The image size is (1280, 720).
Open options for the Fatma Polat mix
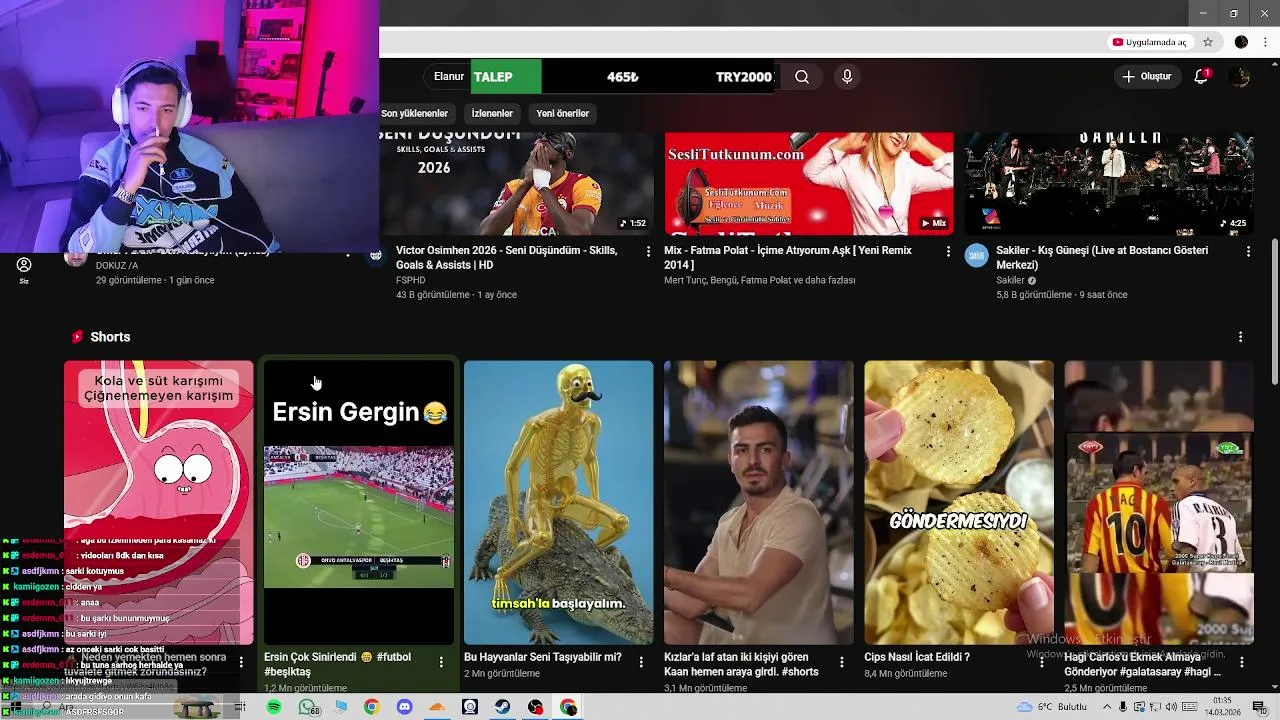coord(948,251)
